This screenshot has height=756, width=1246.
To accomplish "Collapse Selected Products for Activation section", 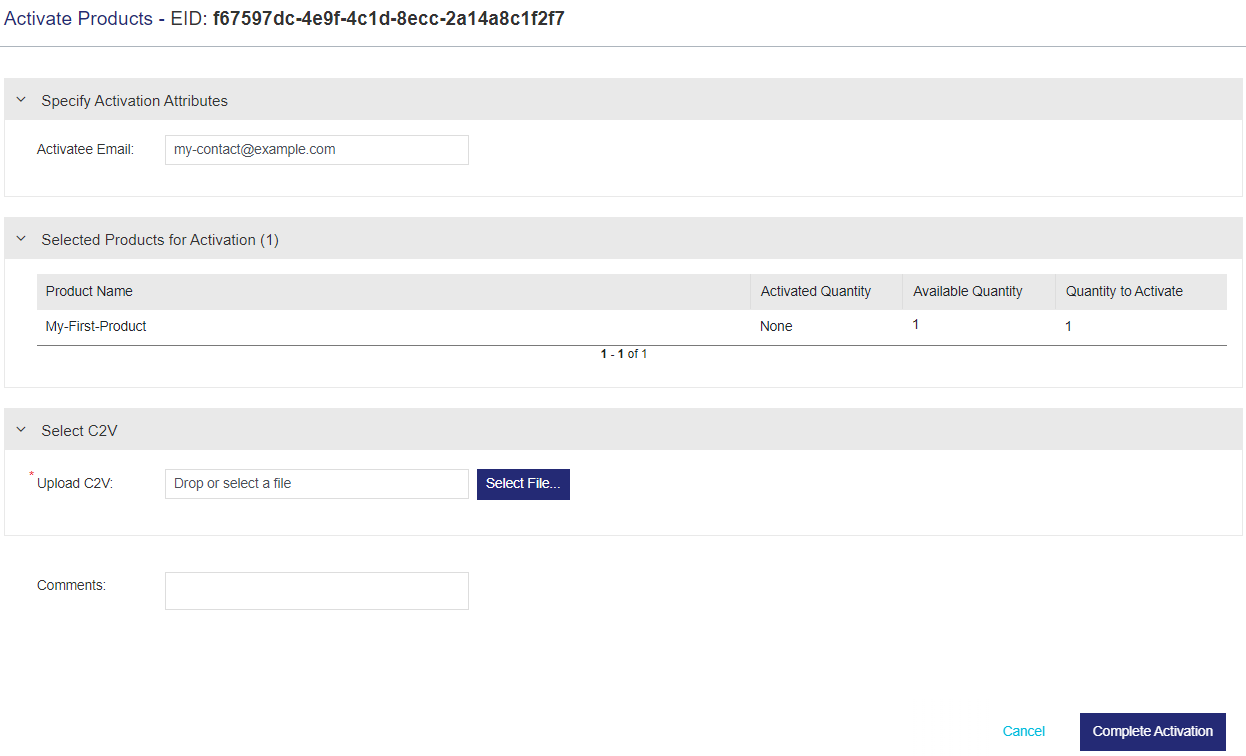I will point(21,239).
